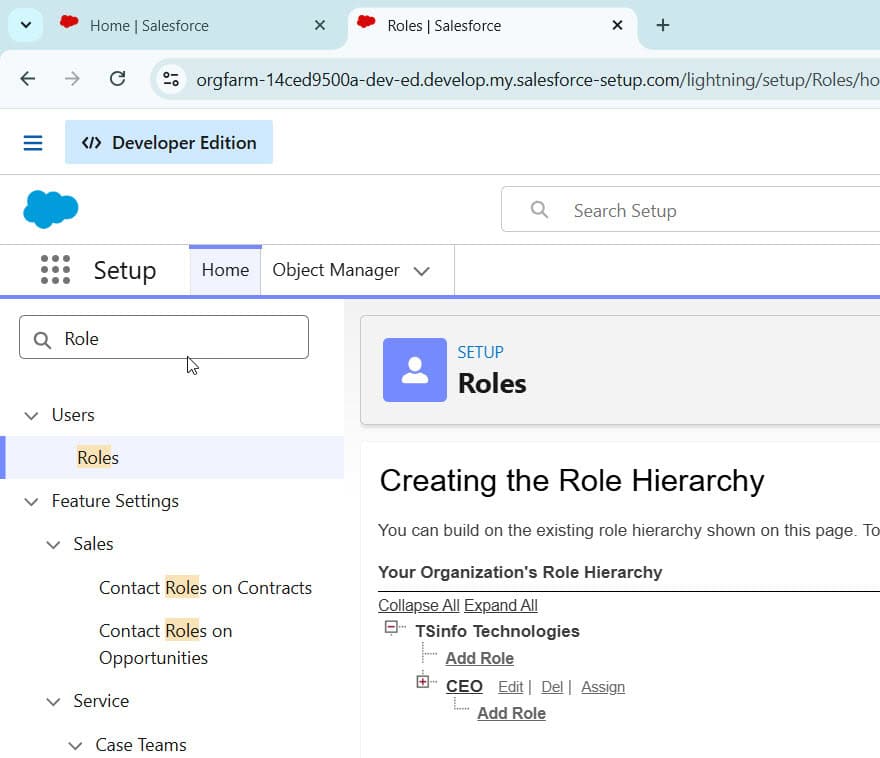Screen dimensions: 880x758
Task: Collapse the TSinfo Technologies hierarchy node
Action: (x=391, y=627)
